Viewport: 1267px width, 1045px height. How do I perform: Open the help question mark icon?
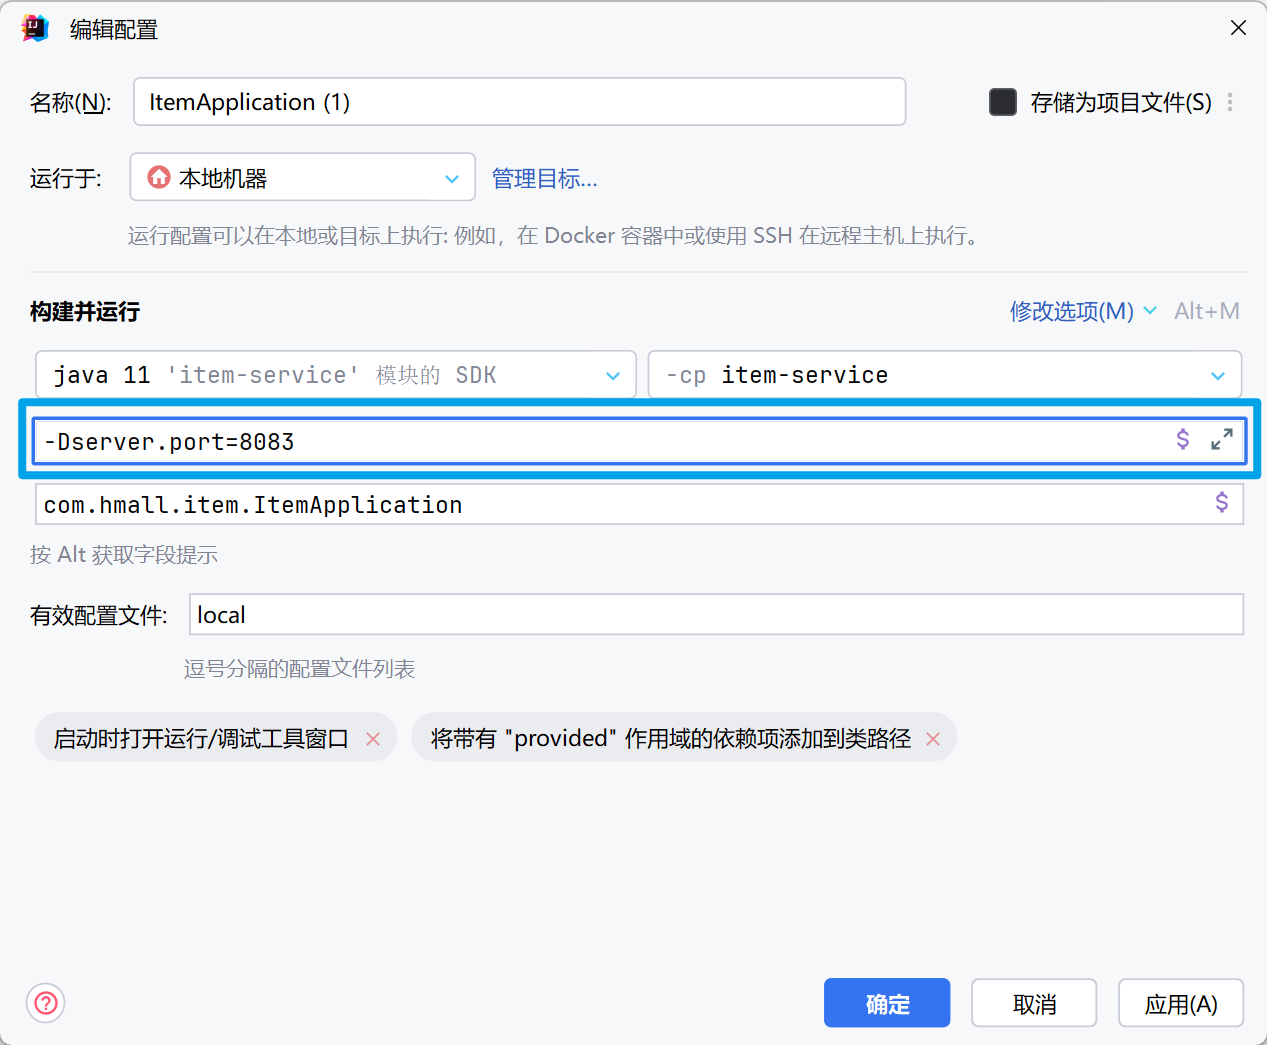(x=46, y=1003)
